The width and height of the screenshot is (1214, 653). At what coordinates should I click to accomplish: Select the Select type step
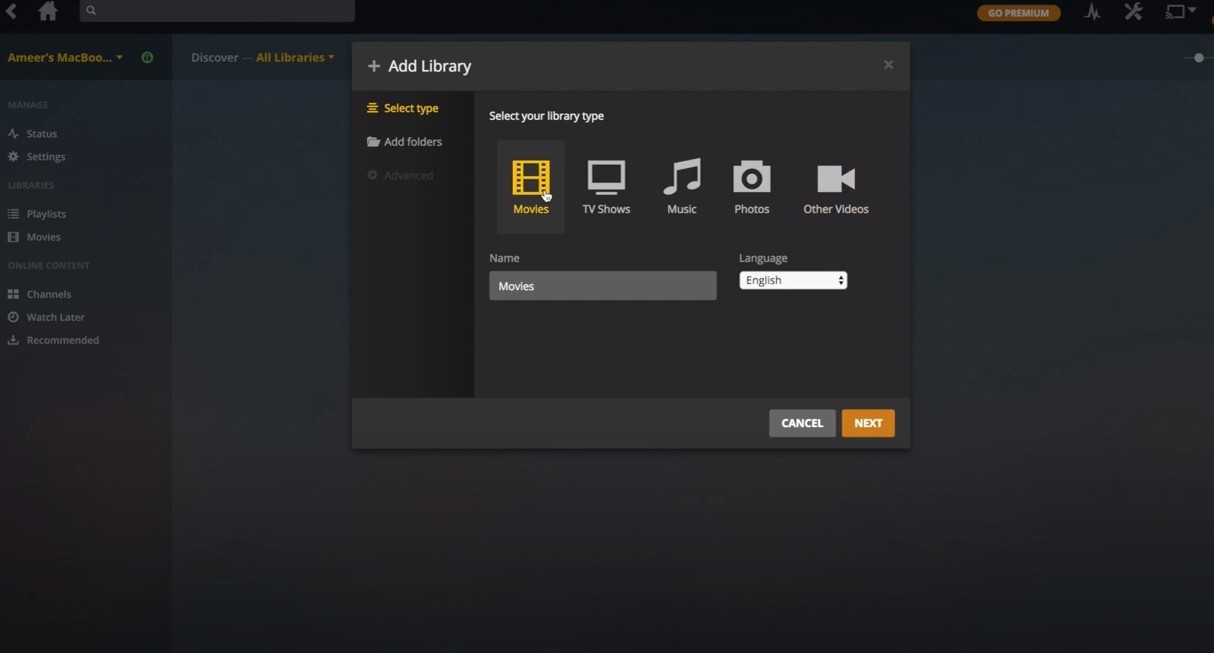click(410, 108)
